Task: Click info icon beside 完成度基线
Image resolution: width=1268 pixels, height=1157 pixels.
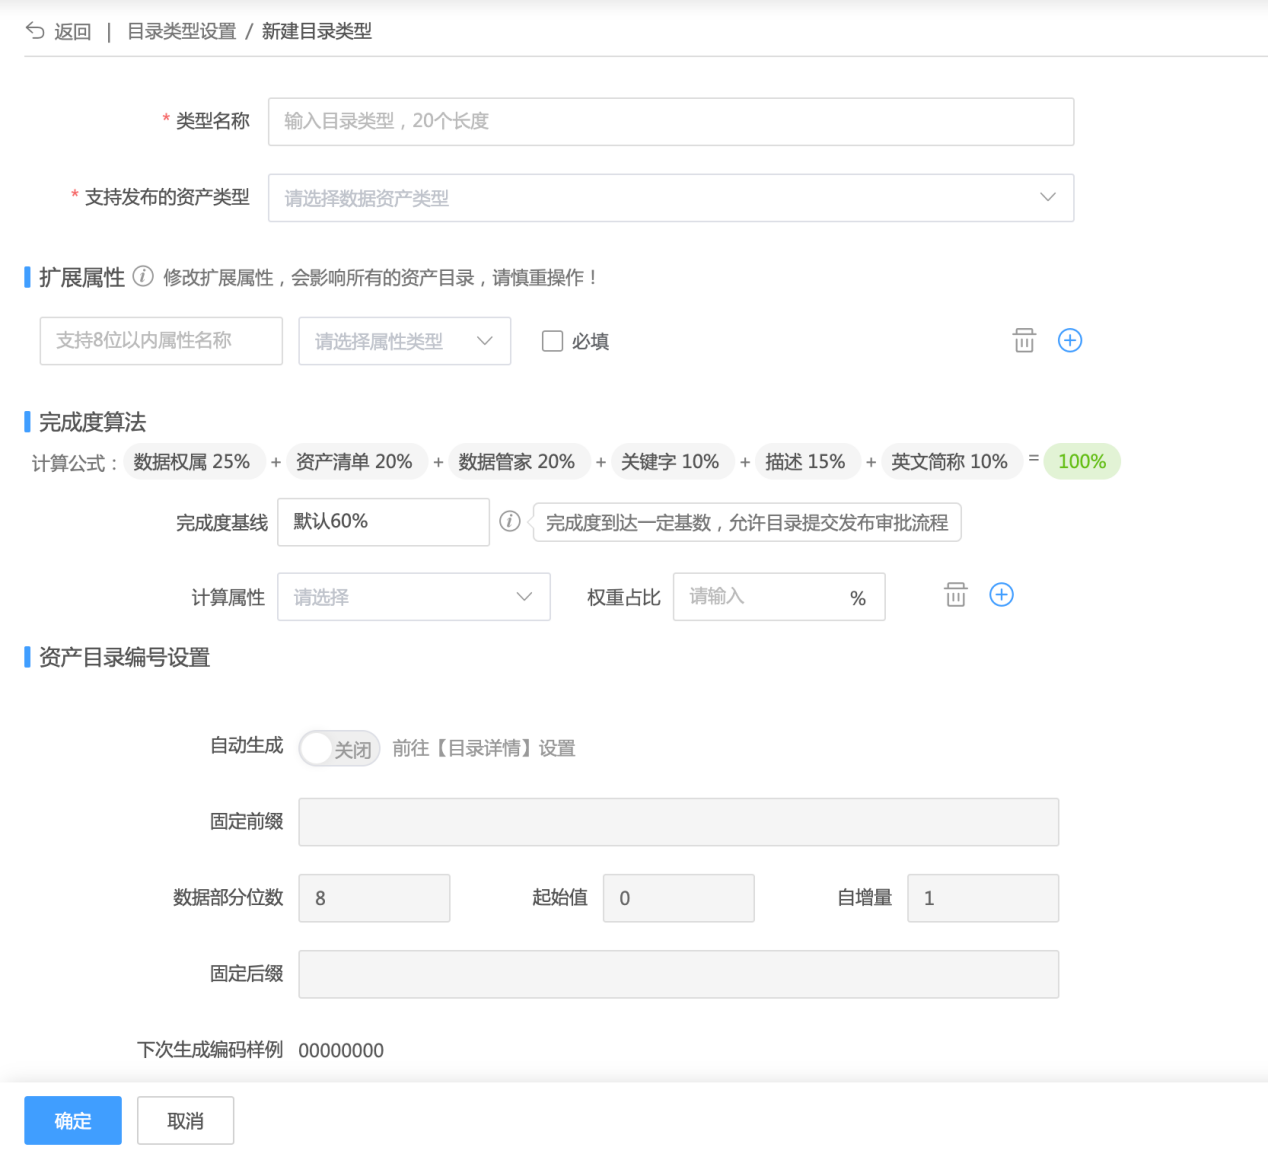Action: (x=510, y=521)
